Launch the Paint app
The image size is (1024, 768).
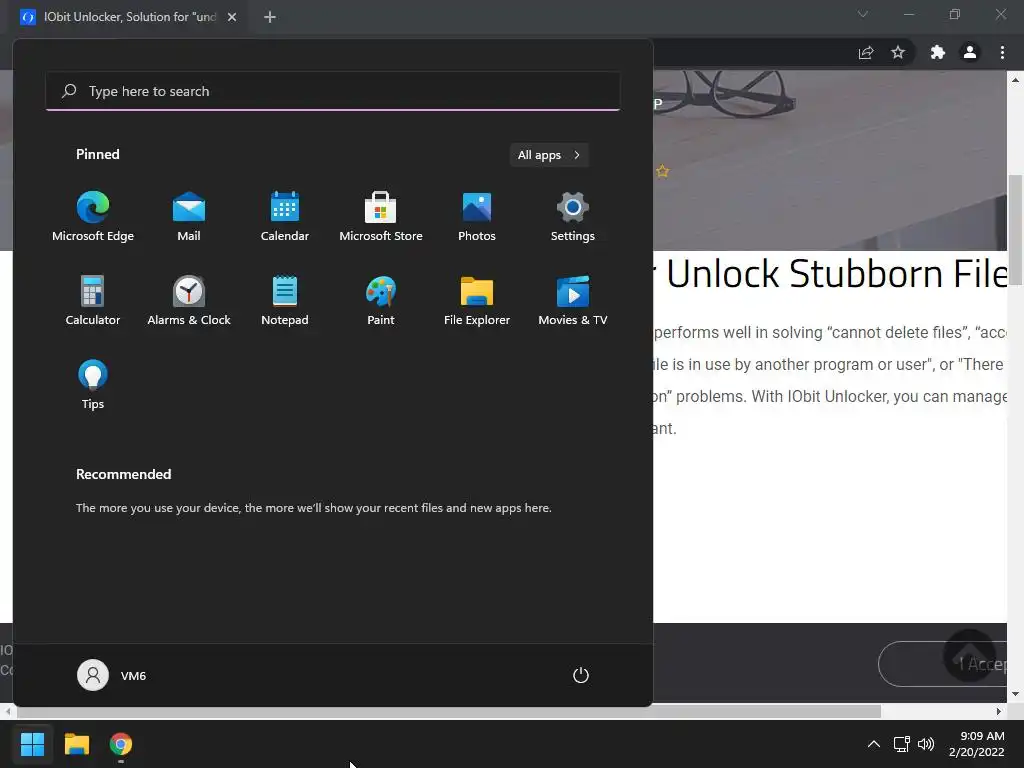(381, 300)
